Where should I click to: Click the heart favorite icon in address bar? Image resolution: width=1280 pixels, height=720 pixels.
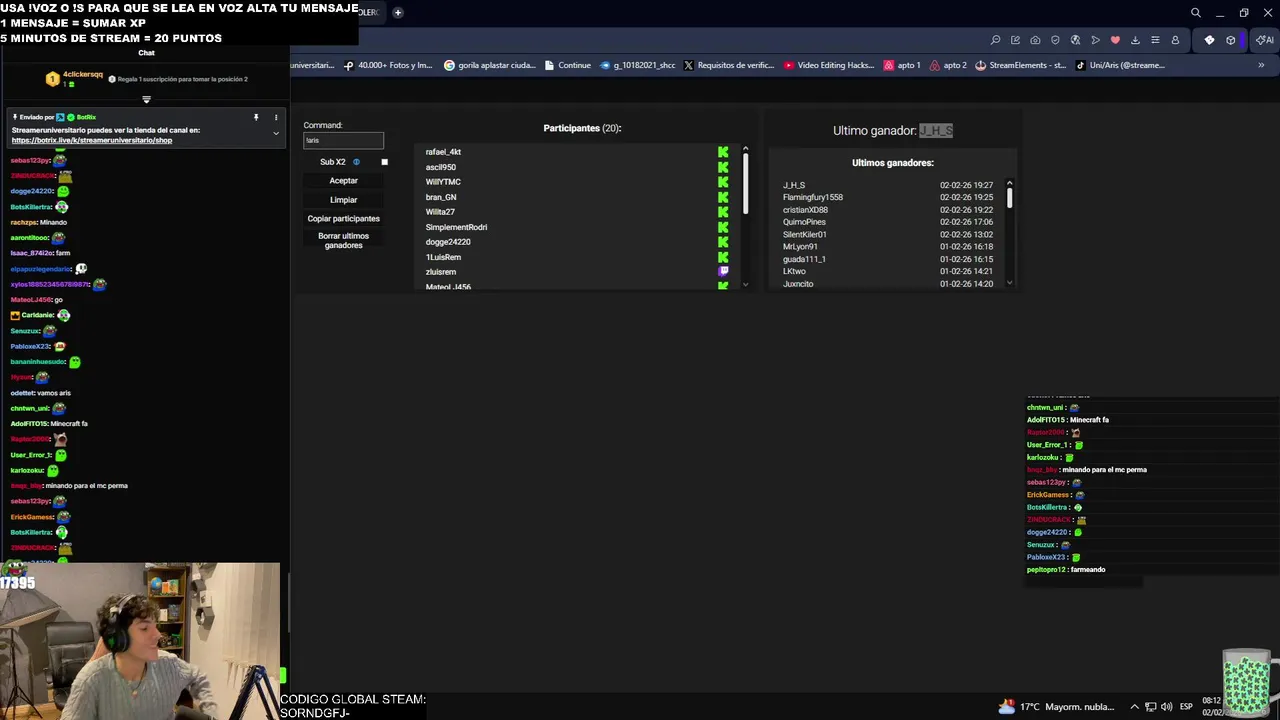[x=1115, y=40]
